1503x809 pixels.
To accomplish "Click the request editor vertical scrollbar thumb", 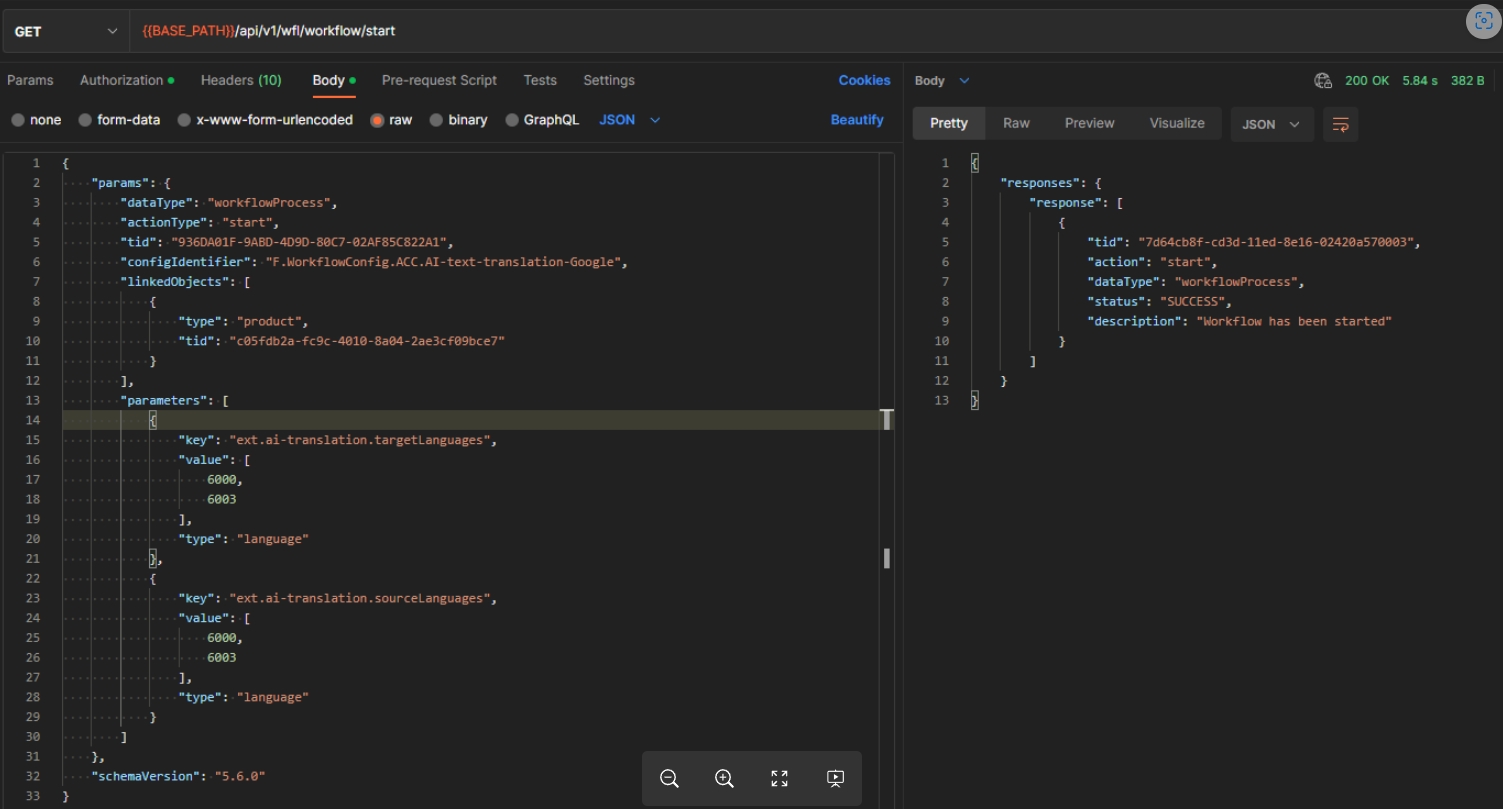I will (x=886, y=558).
